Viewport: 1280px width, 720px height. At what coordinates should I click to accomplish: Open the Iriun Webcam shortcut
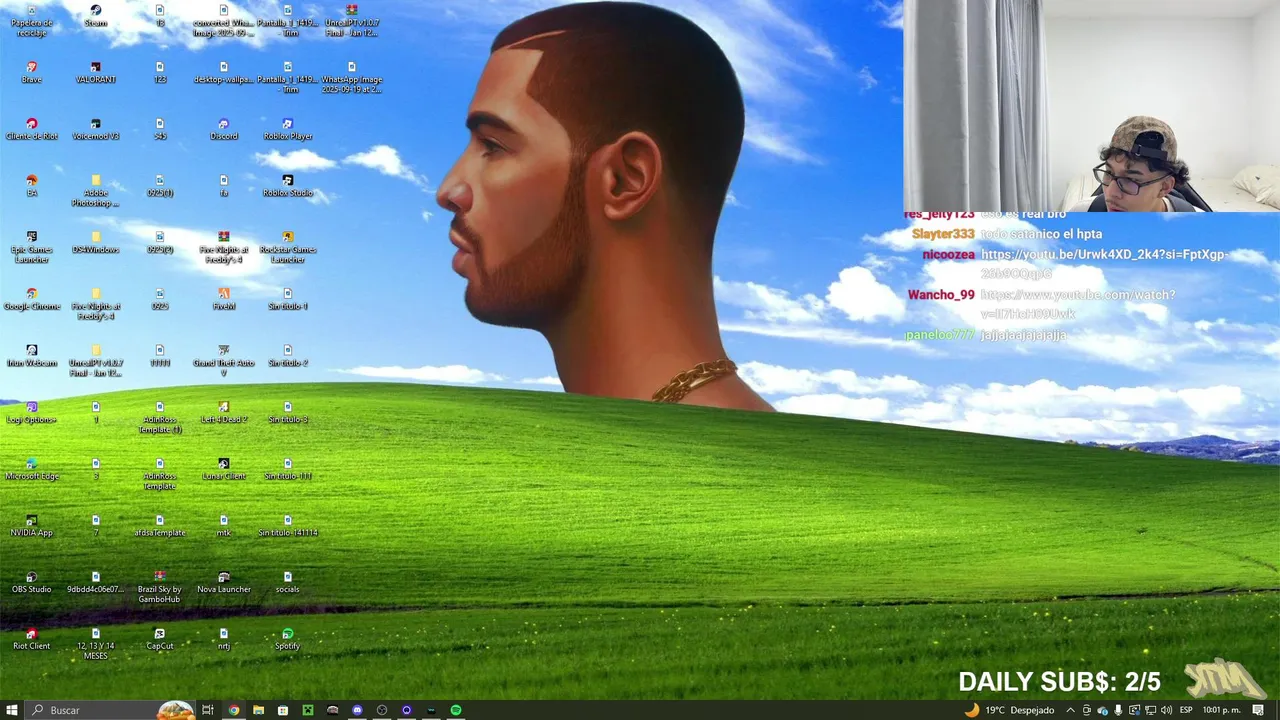click(31, 356)
